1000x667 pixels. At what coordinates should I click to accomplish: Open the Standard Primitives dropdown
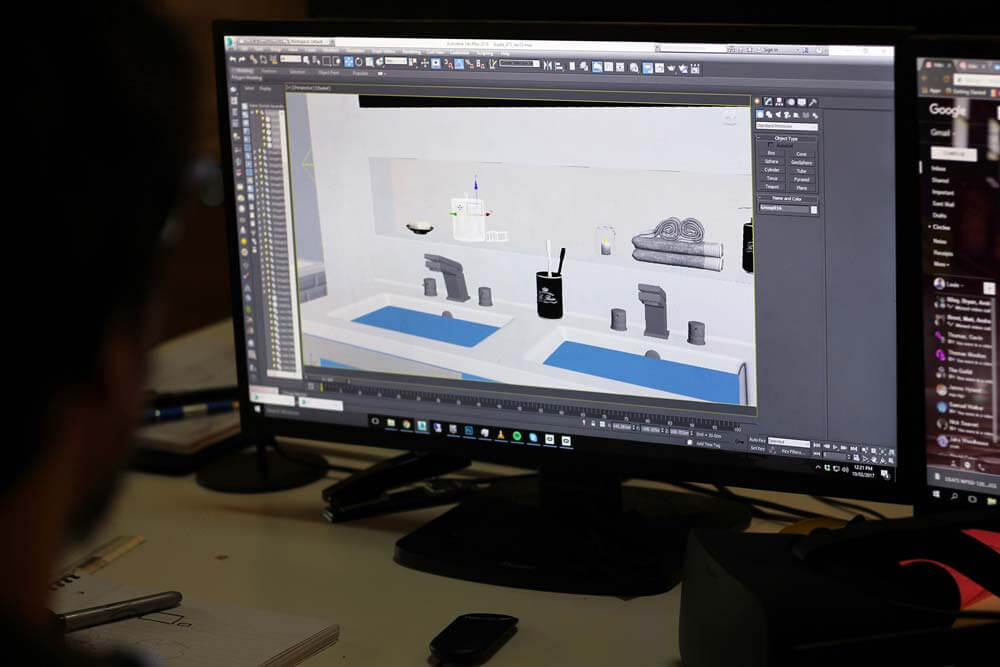click(x=787, y=126)
